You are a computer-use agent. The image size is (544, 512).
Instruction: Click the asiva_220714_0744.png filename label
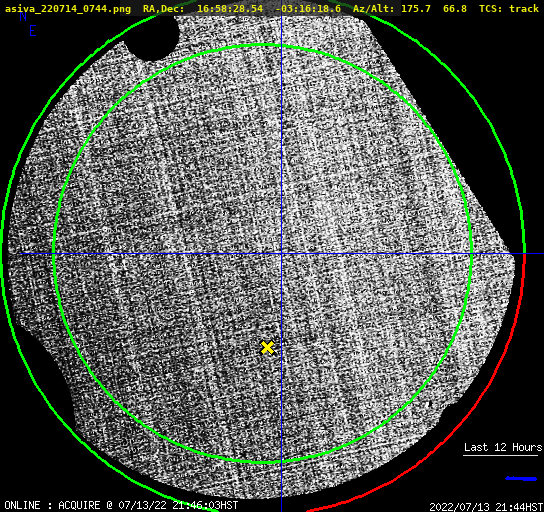(x=68, y=8)
